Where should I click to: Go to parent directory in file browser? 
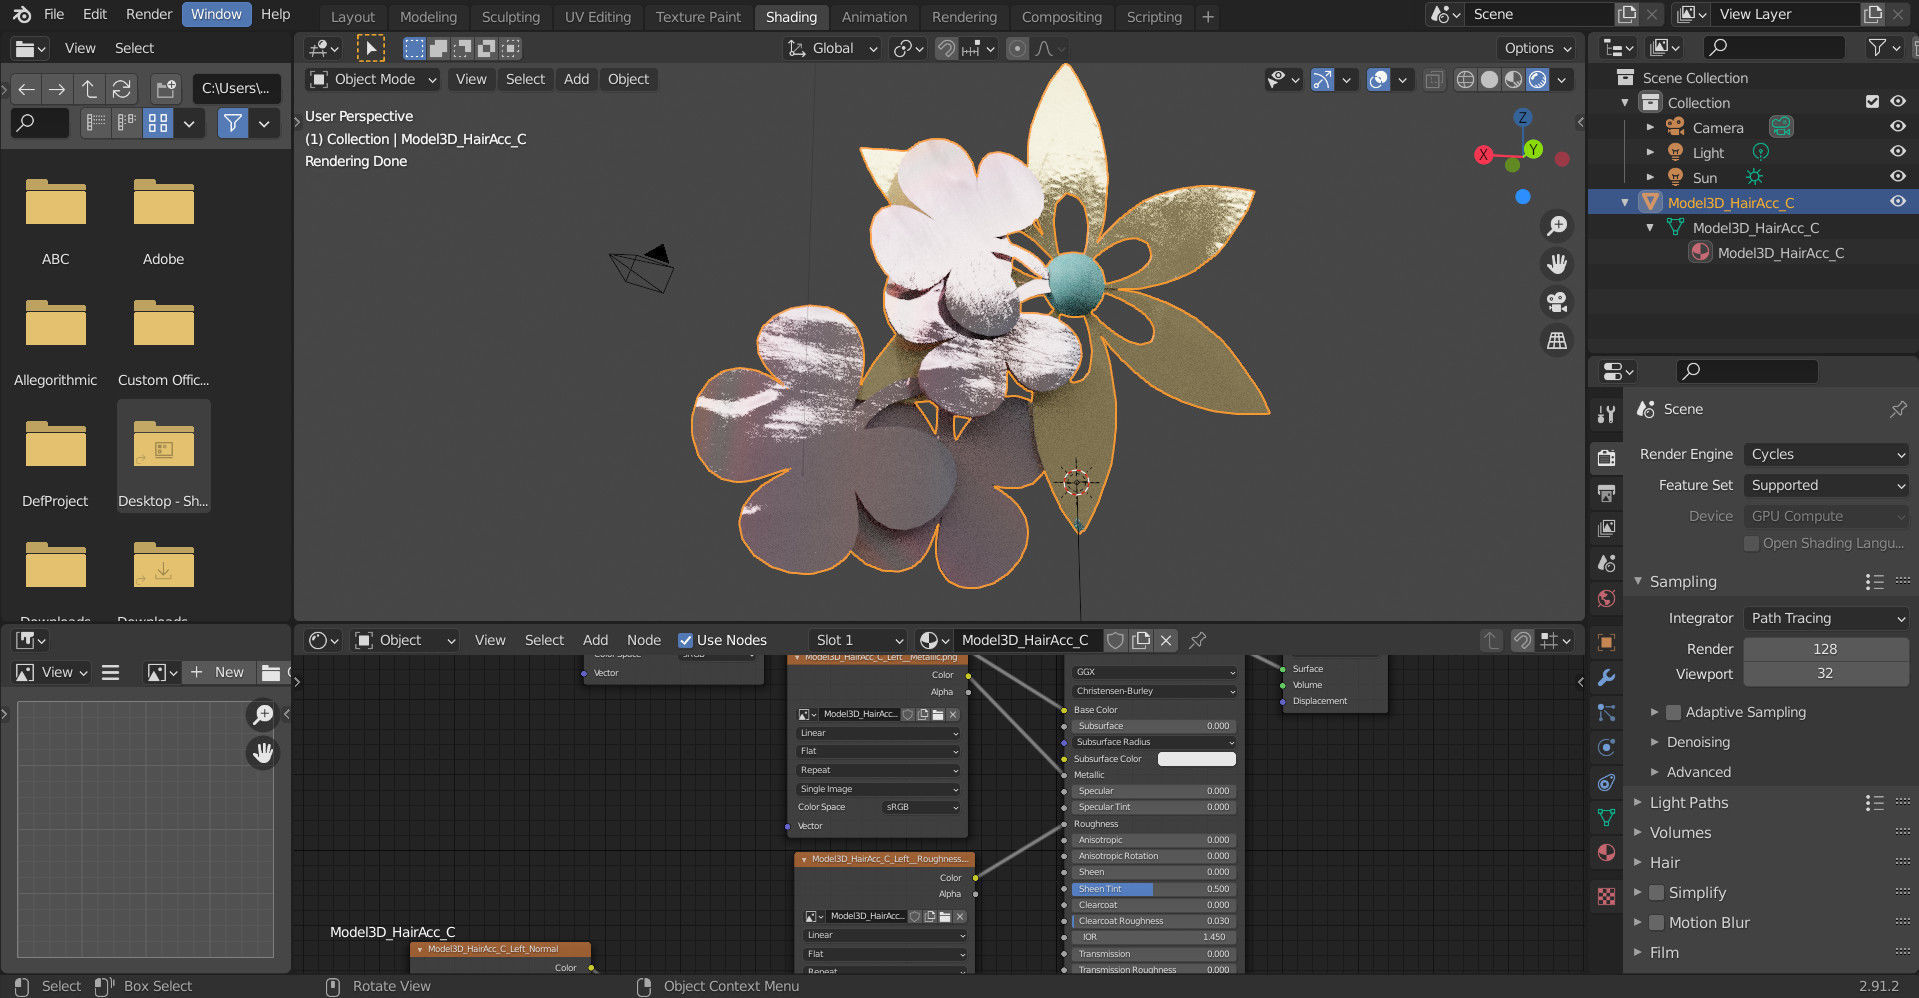90,89
